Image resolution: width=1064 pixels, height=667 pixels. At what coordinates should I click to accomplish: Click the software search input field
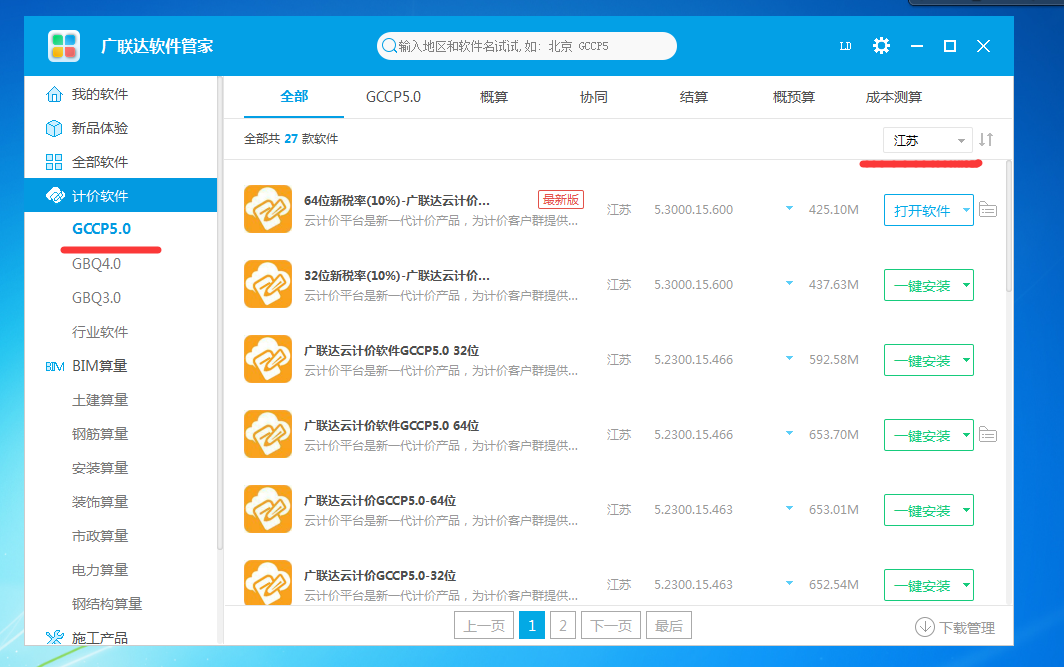pos(527,46)
